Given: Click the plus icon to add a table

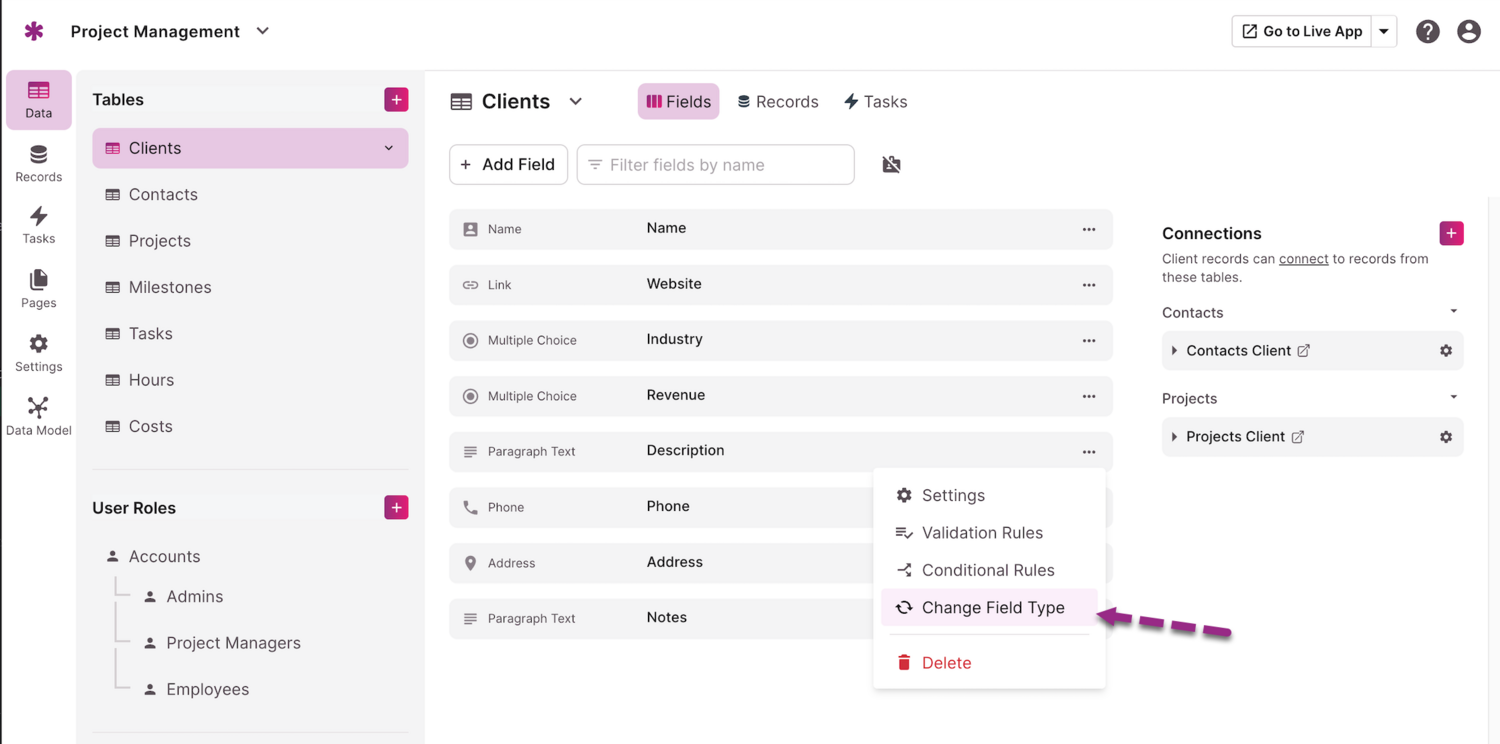Looking at the screenshot, I should [396, 100].
